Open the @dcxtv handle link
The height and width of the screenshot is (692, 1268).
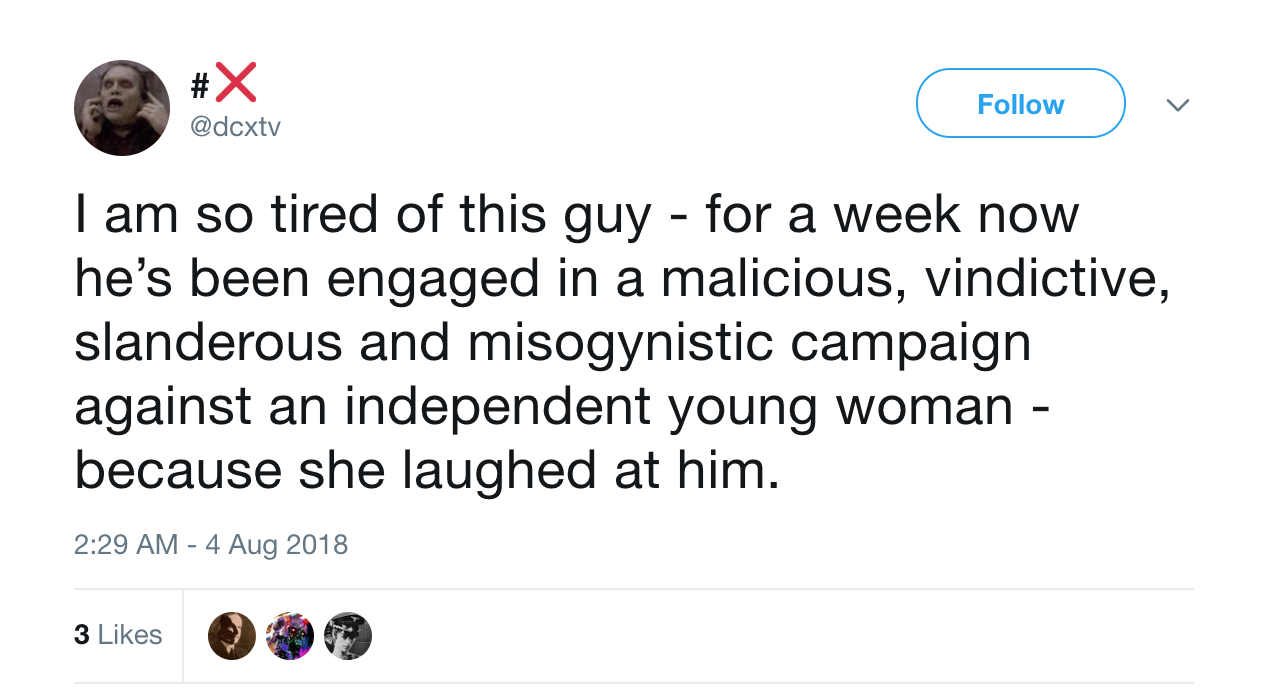[235, 128]
